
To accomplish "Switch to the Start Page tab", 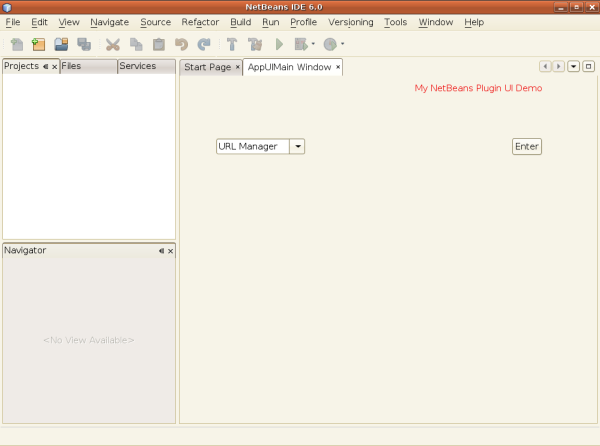I will [207, 67].
